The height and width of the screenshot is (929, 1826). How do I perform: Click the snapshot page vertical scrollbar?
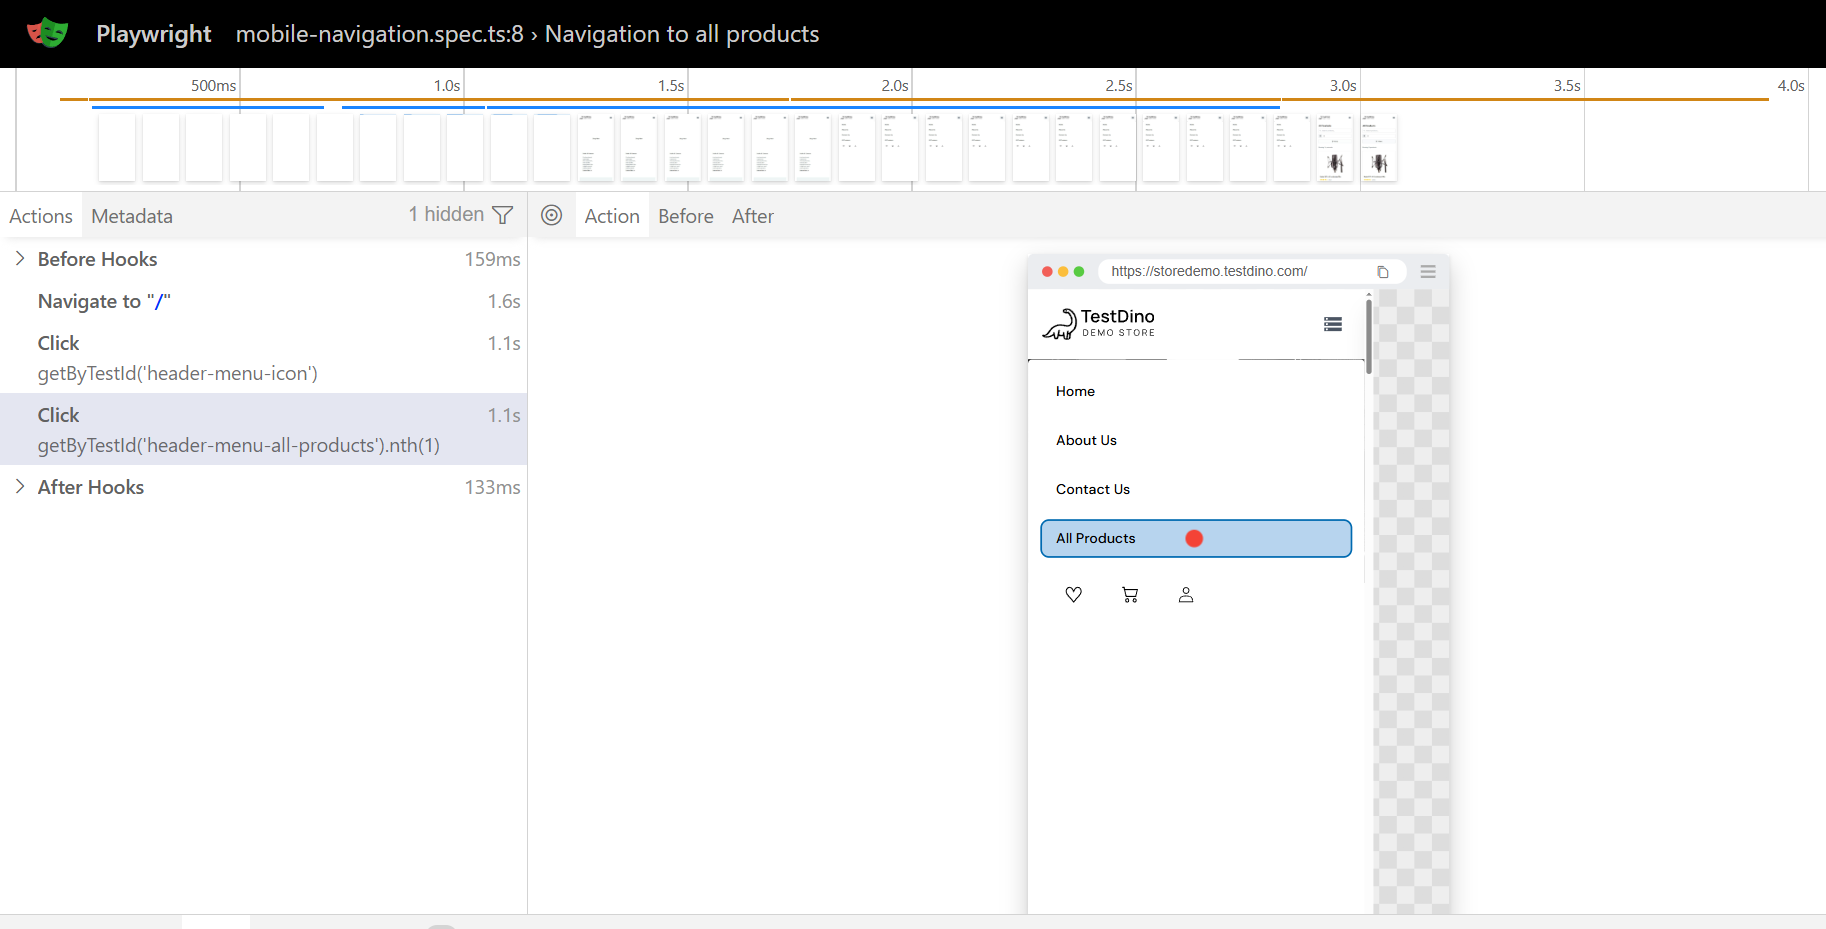(x=1368, y=336)
